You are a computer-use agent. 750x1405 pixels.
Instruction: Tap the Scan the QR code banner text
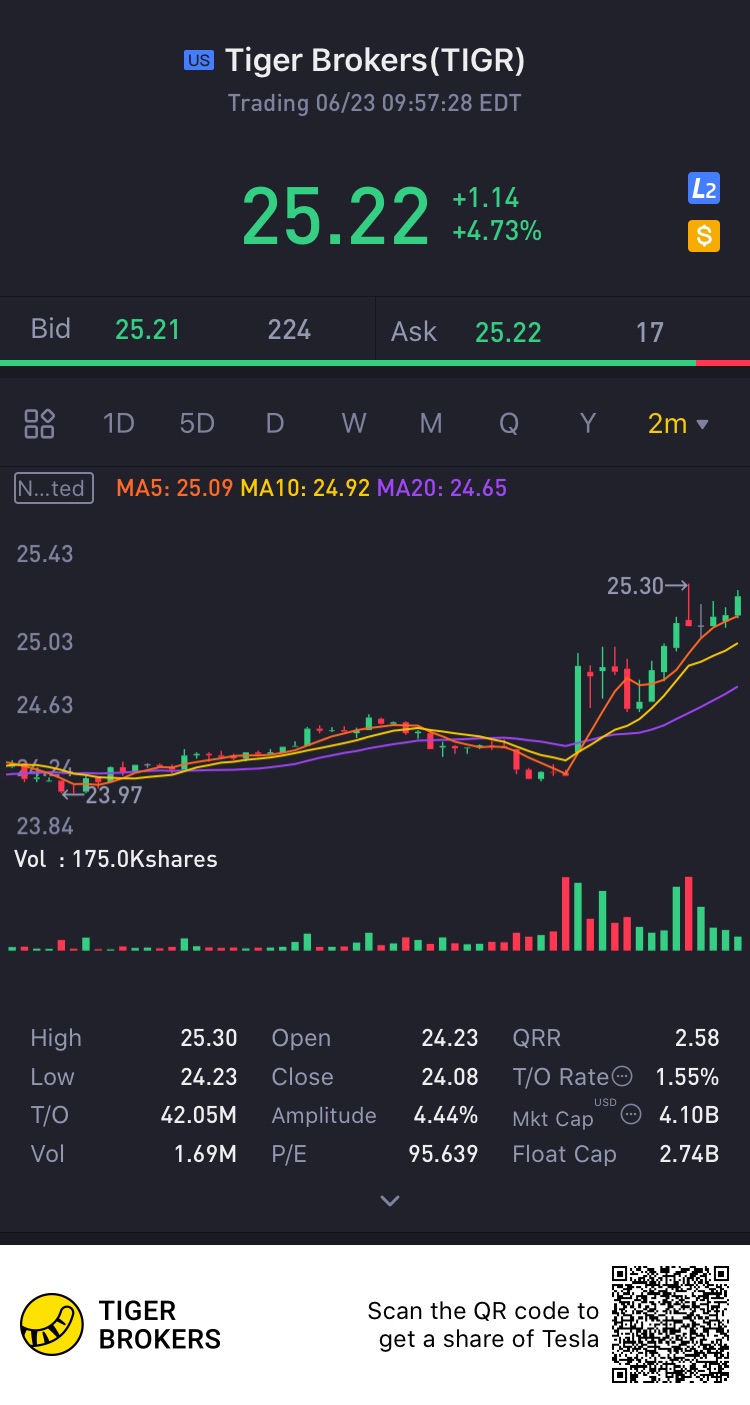tap(483, 1325)
